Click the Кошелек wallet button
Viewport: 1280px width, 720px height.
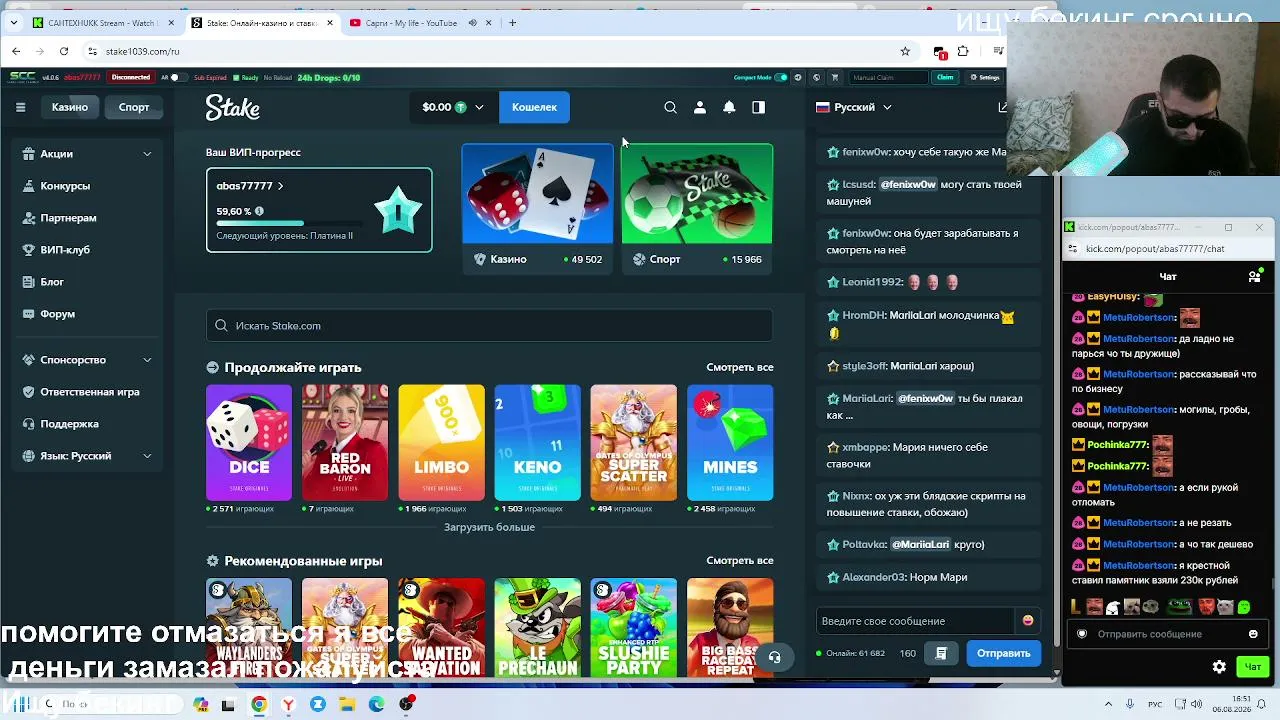534,107
